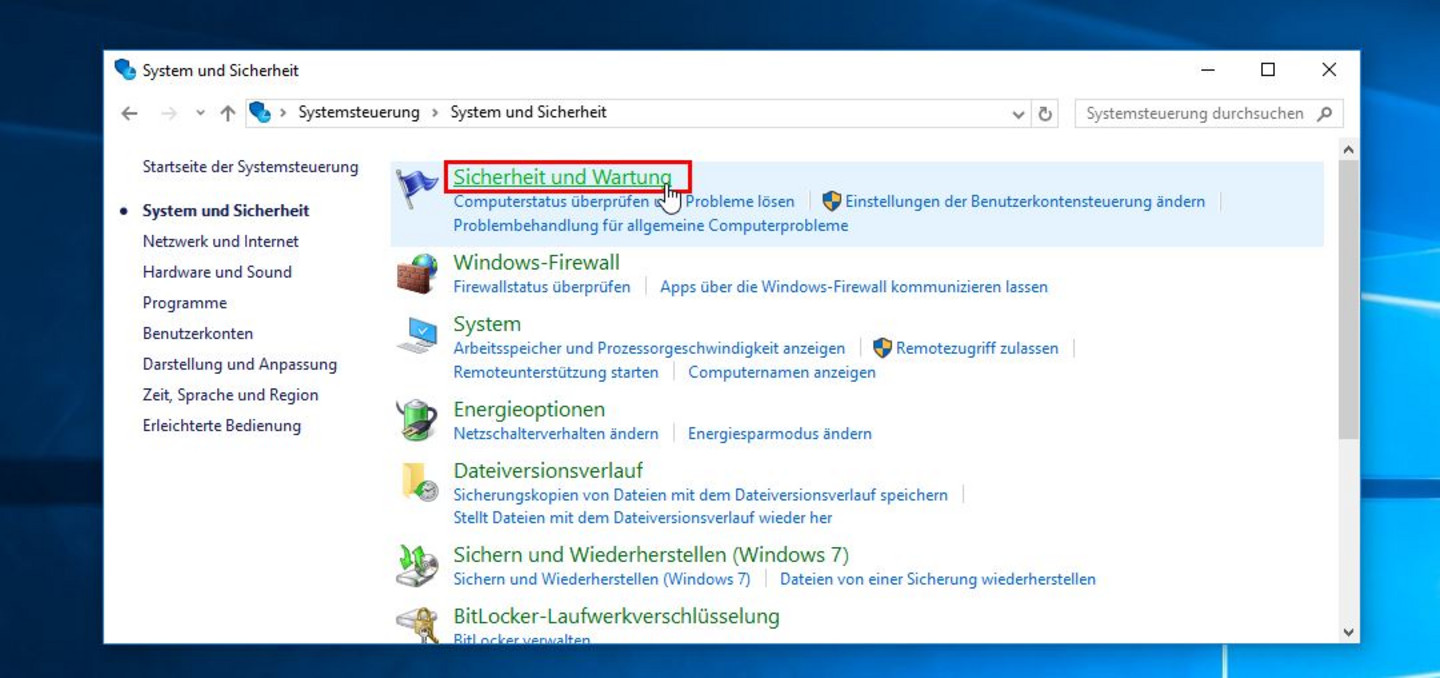
Task: Click the vertical scrollbar thumb
Action: 1348,299
